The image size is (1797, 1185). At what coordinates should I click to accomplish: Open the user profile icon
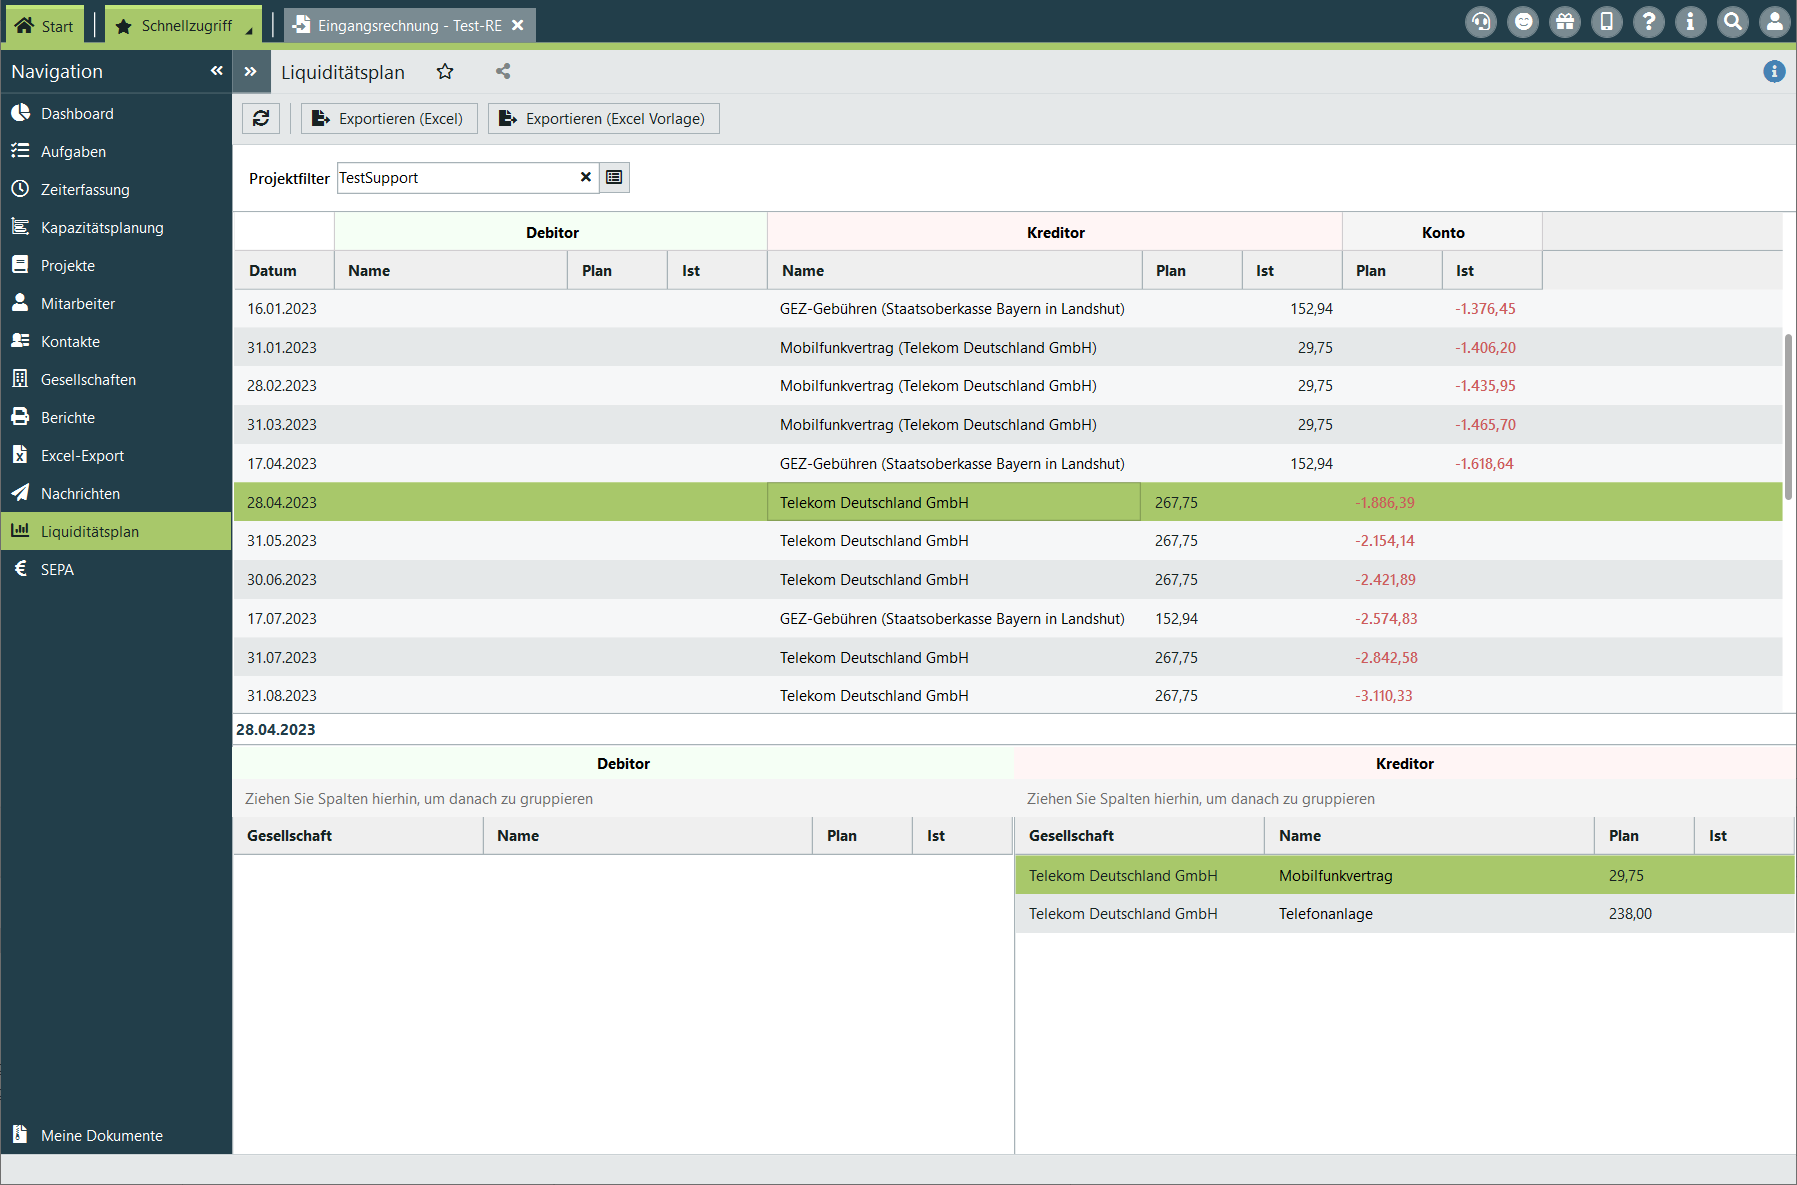click(1775, 22)
